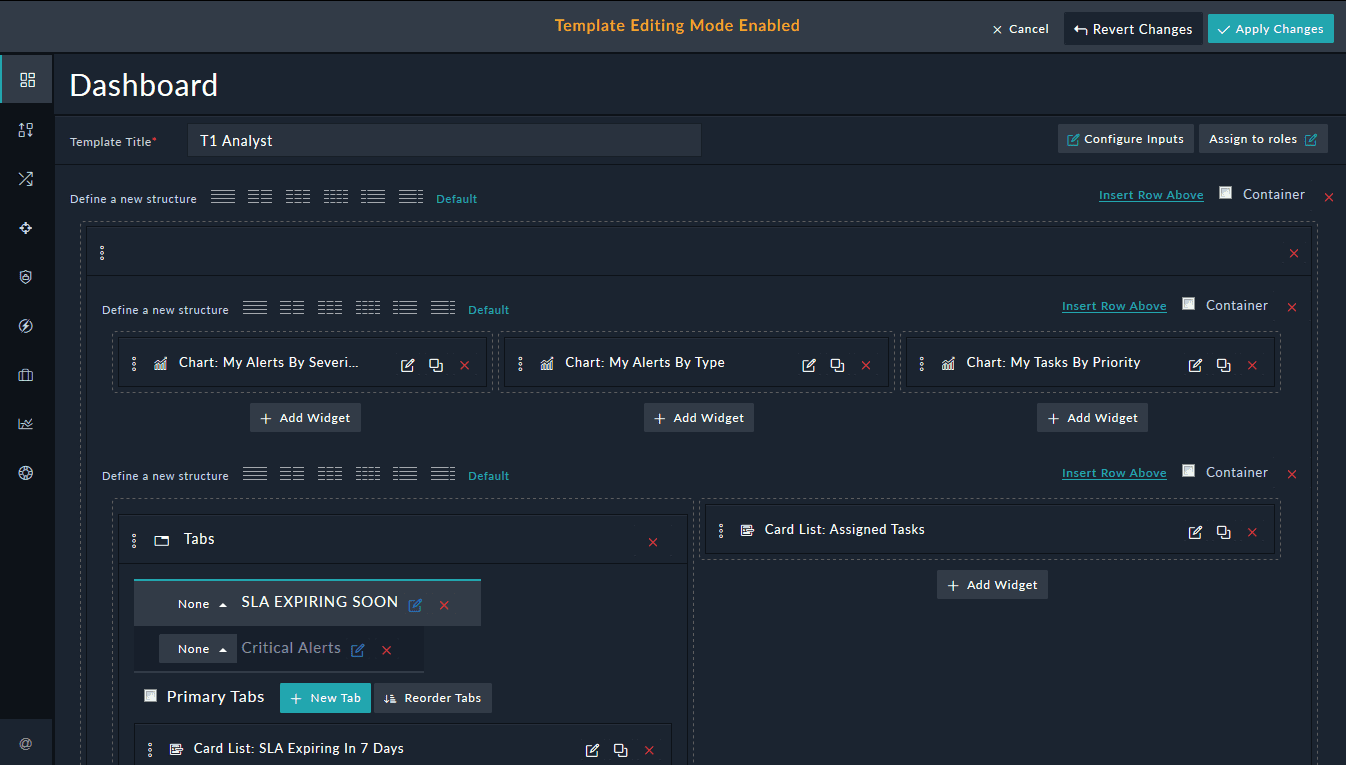Screen dimensions: 1346x765
Task: Open the None dropdown for SLA EXPIRING SOON
Action: coord(202,604)
